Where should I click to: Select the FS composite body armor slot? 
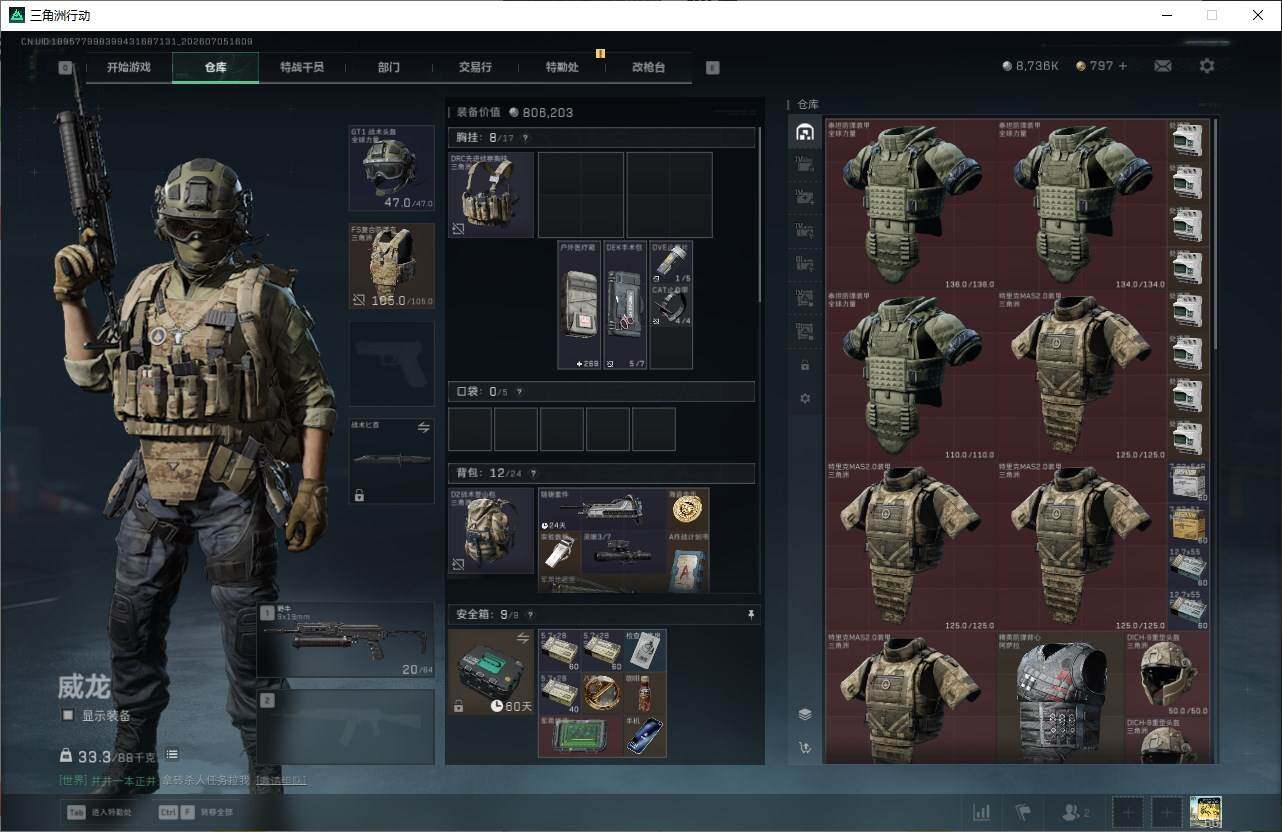click(x=391, y=266)
